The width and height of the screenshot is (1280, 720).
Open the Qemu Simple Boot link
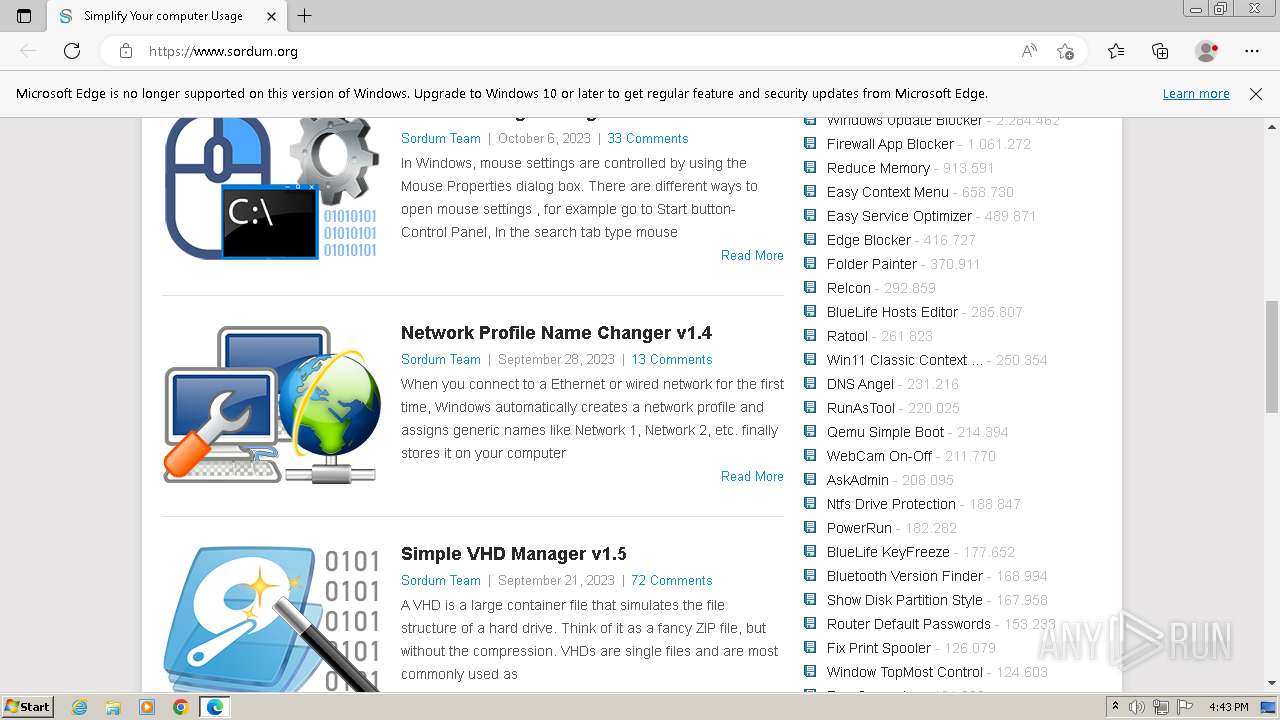point(885,432)
